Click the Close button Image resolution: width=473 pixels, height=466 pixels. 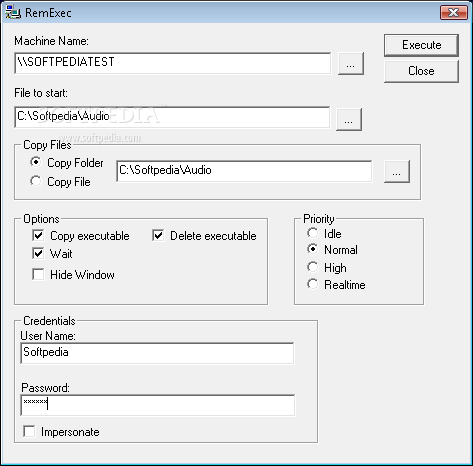point(421,71)
